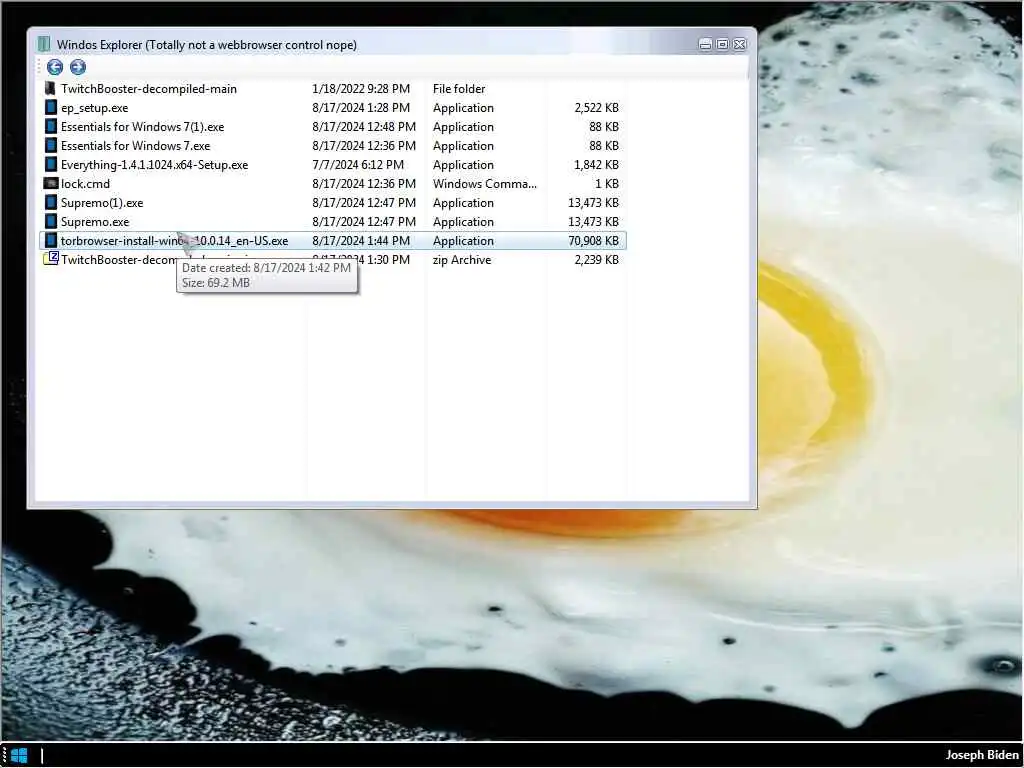The image size is (1024, 768).
Task: Click the Windos Explorer title bar icon
Action: [44, 44]
